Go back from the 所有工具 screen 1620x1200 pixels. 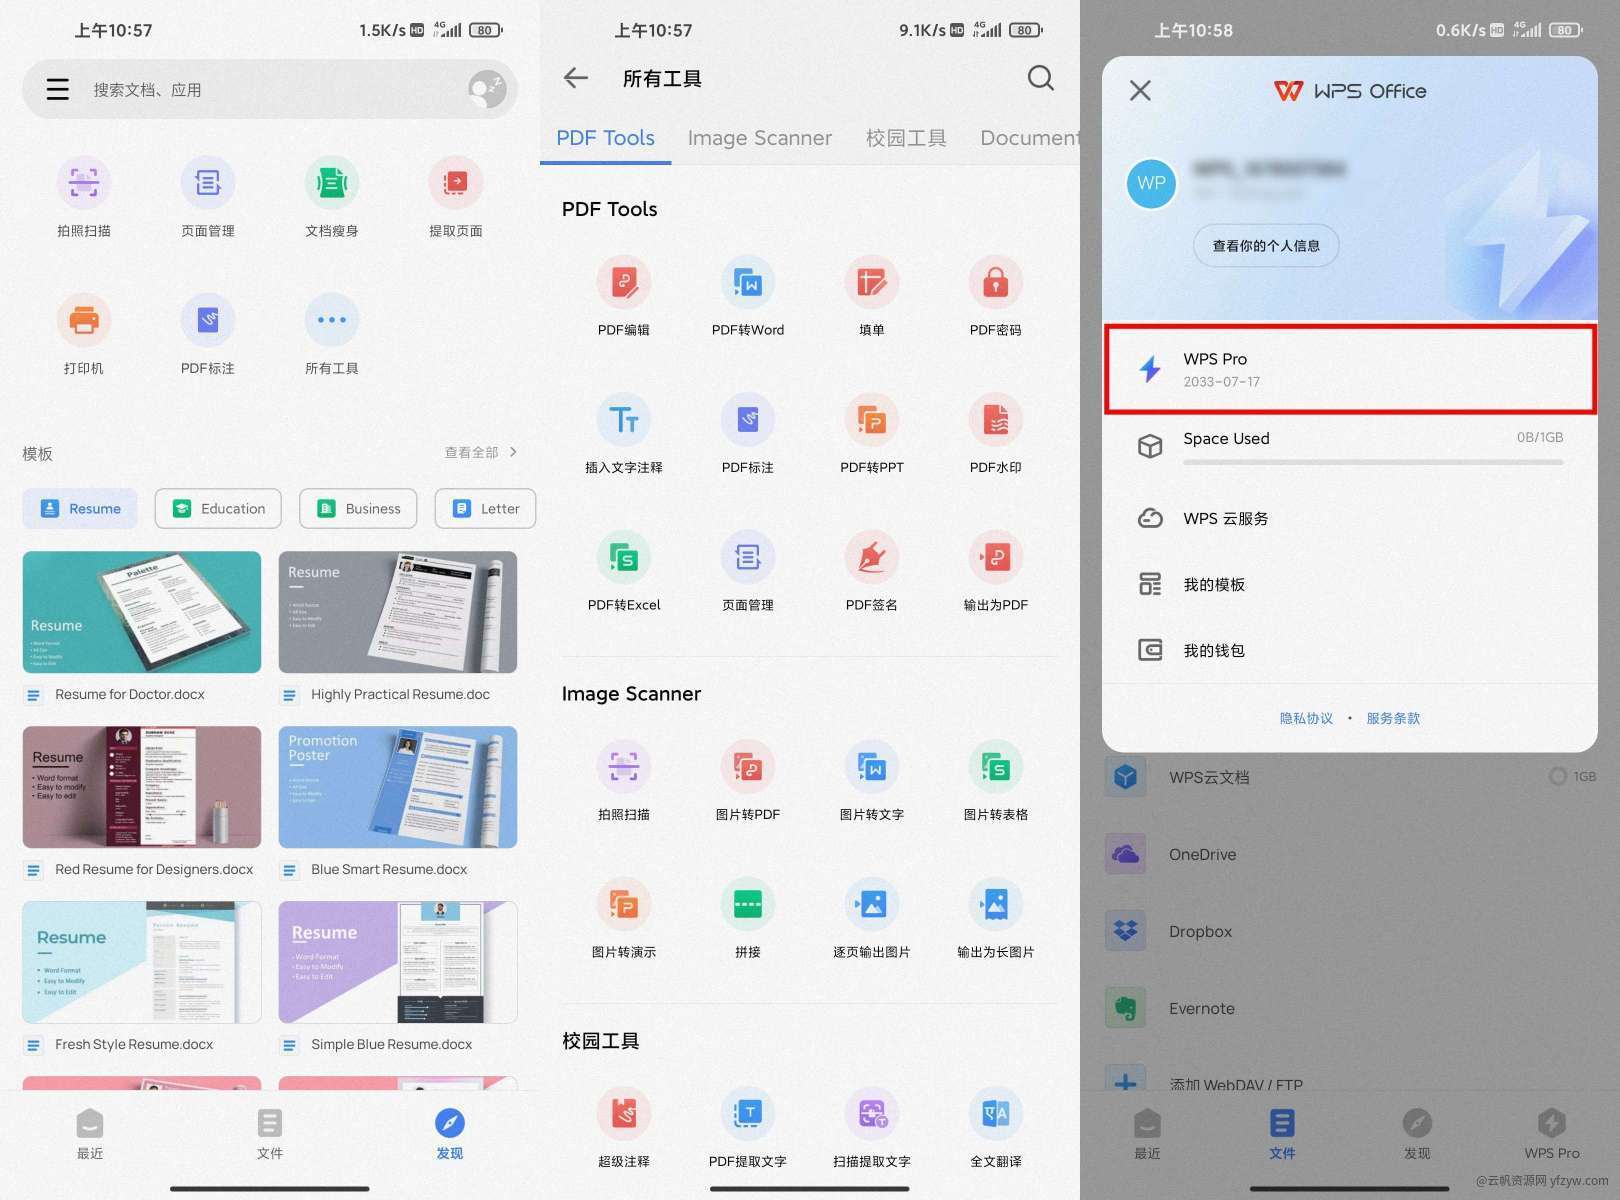click(x=576, y=78)
